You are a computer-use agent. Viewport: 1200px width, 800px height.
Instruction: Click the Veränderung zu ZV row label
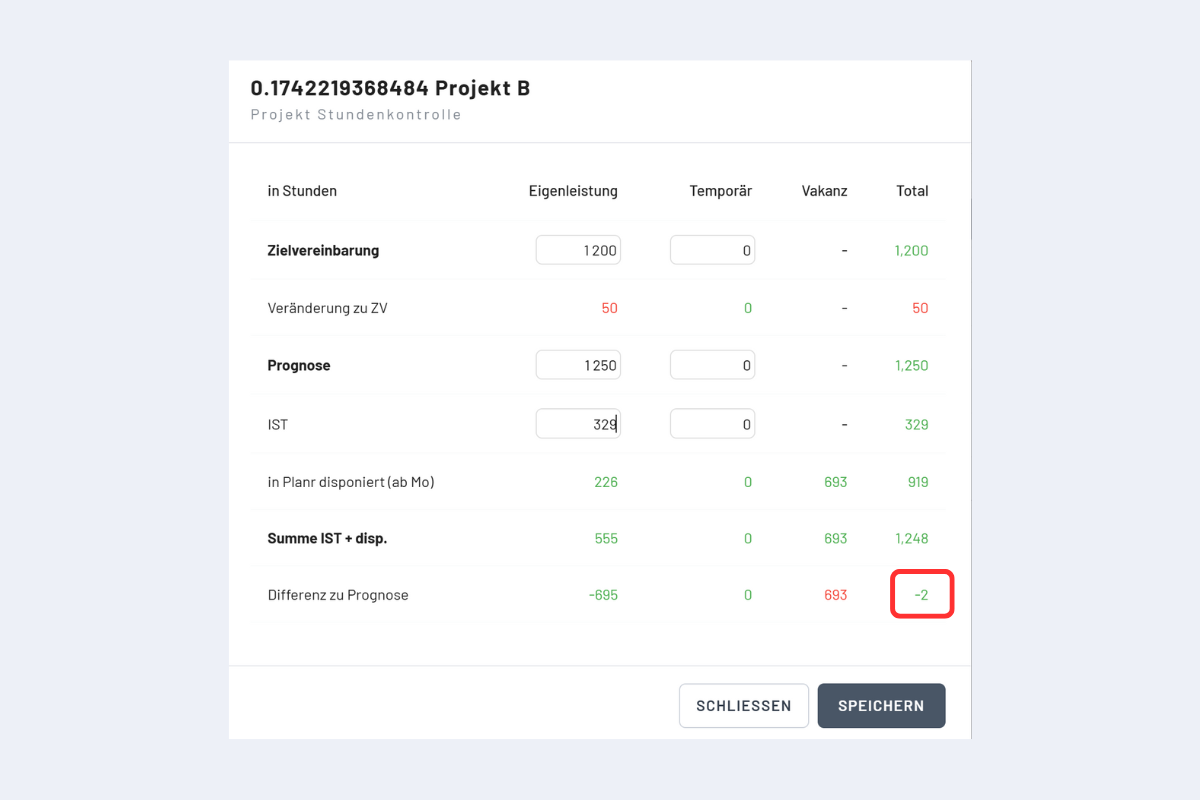(x=327, y=308)
